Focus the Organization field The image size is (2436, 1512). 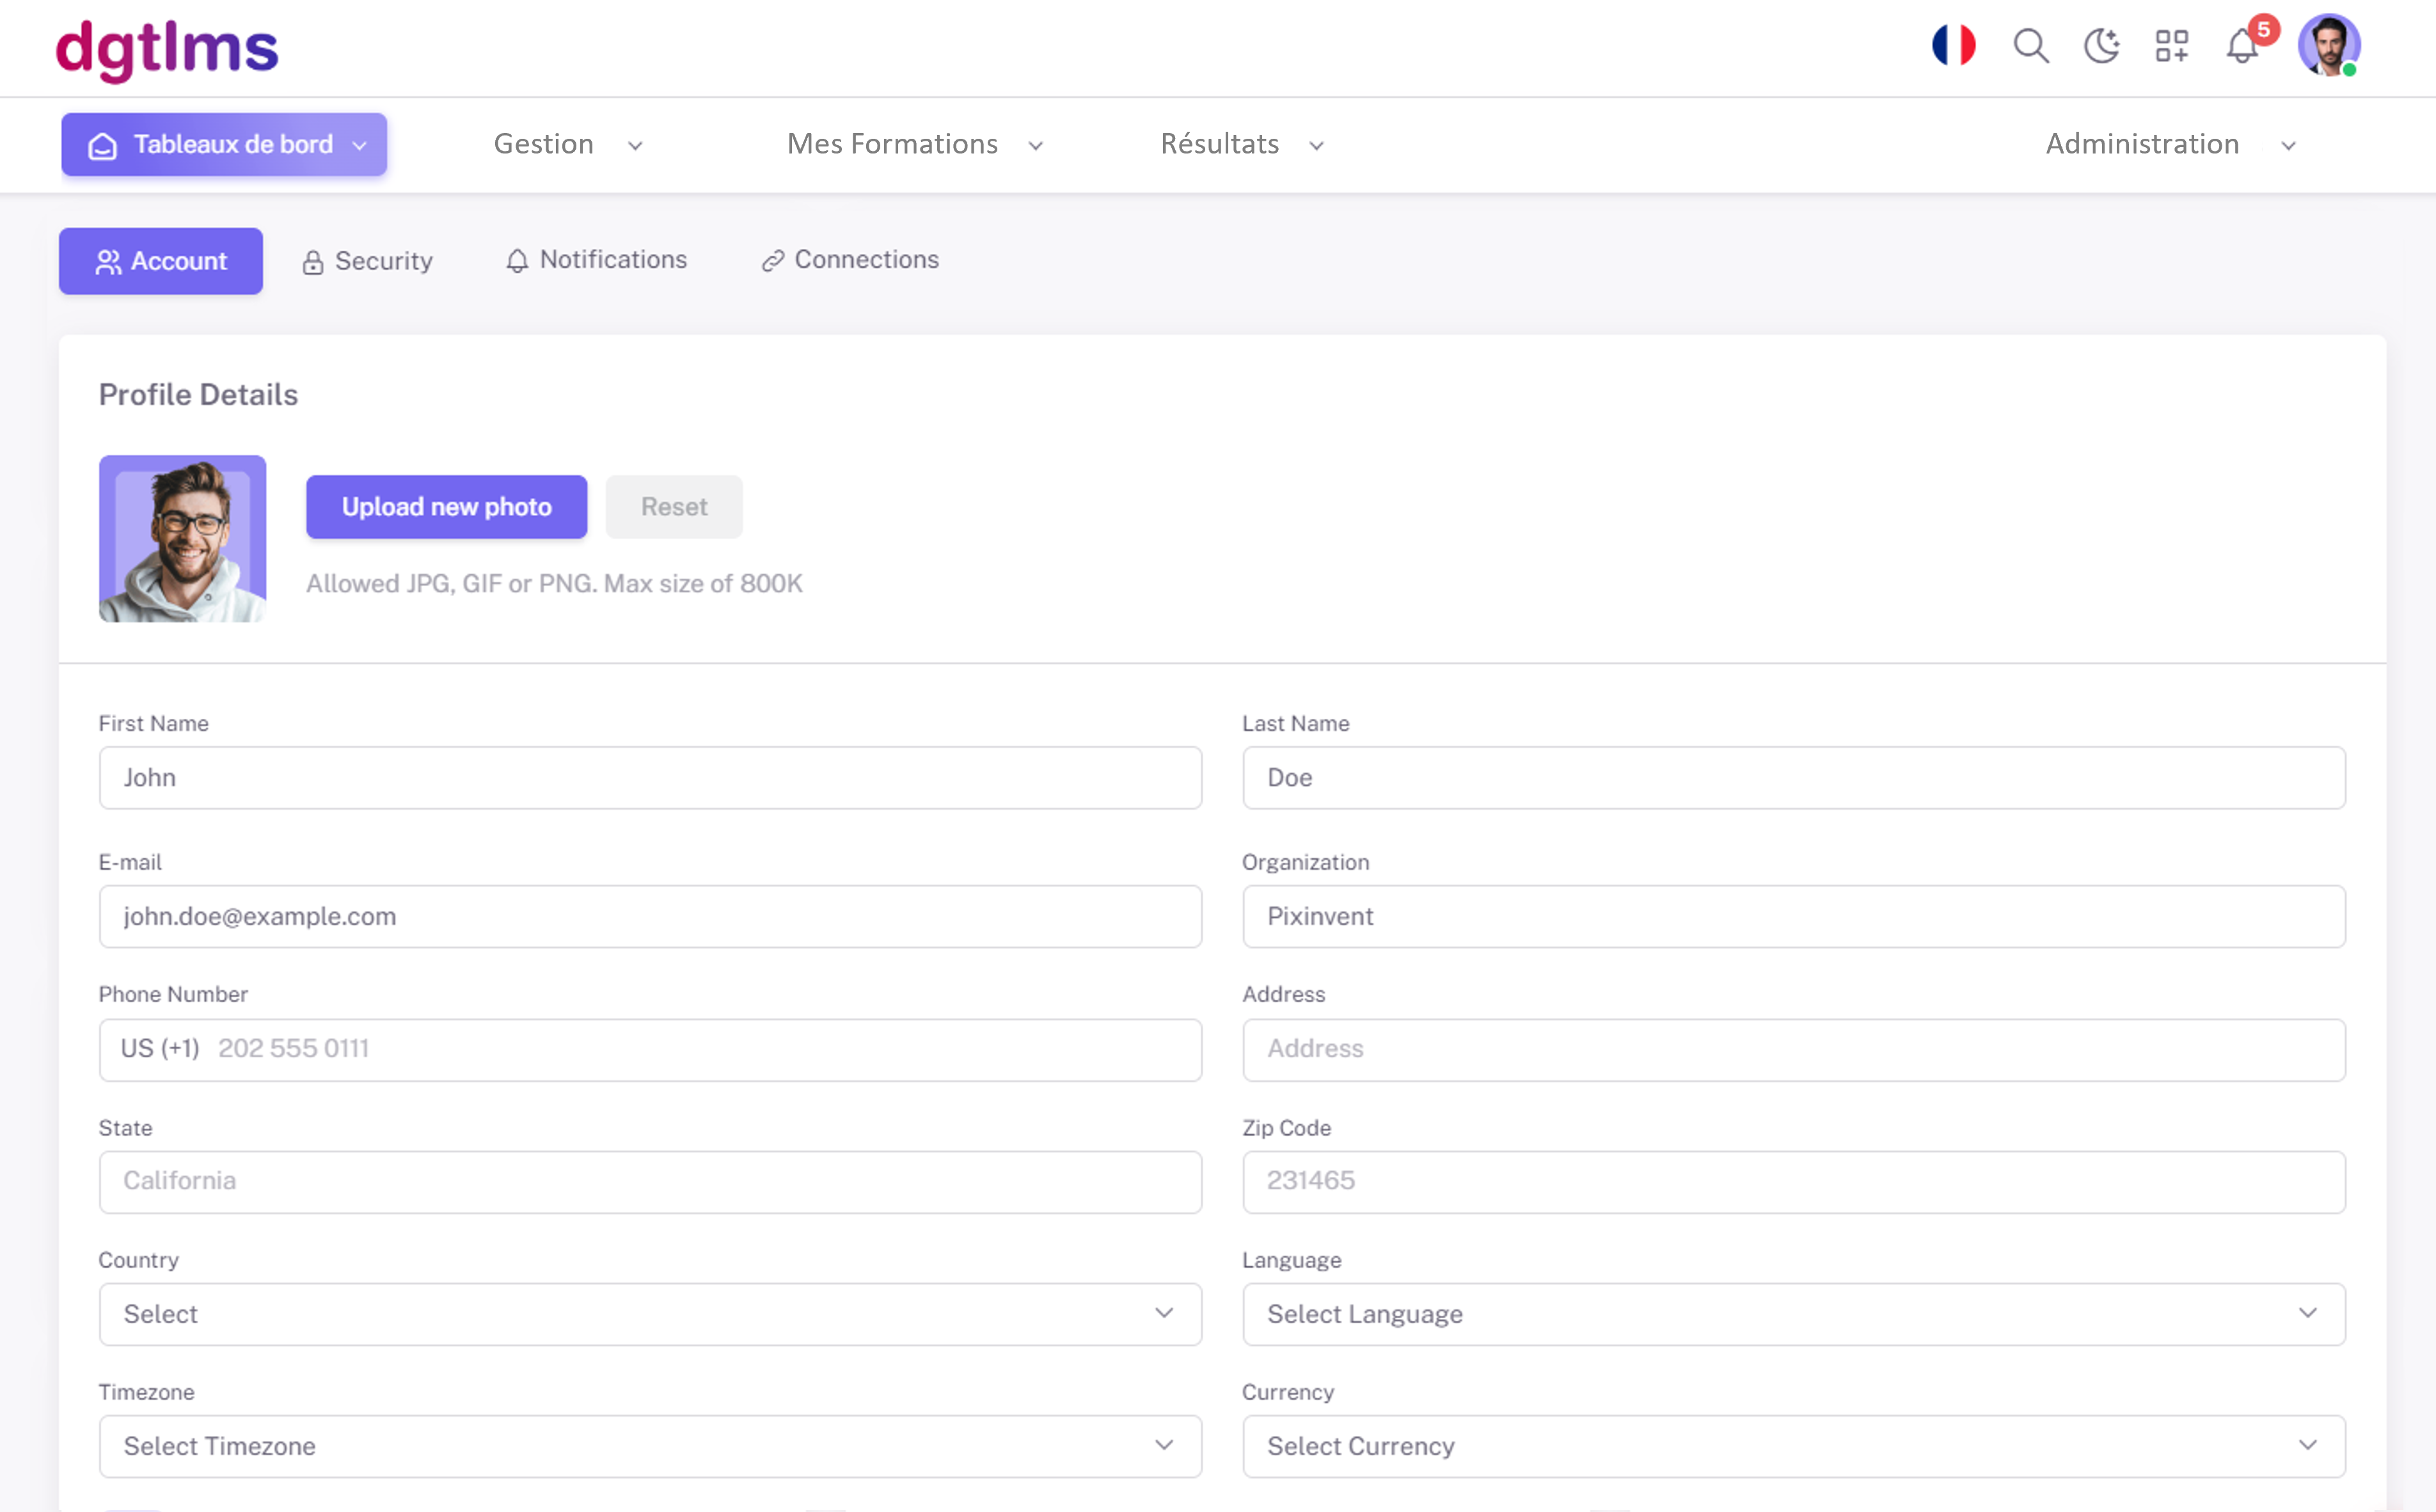coord(1793,917)
